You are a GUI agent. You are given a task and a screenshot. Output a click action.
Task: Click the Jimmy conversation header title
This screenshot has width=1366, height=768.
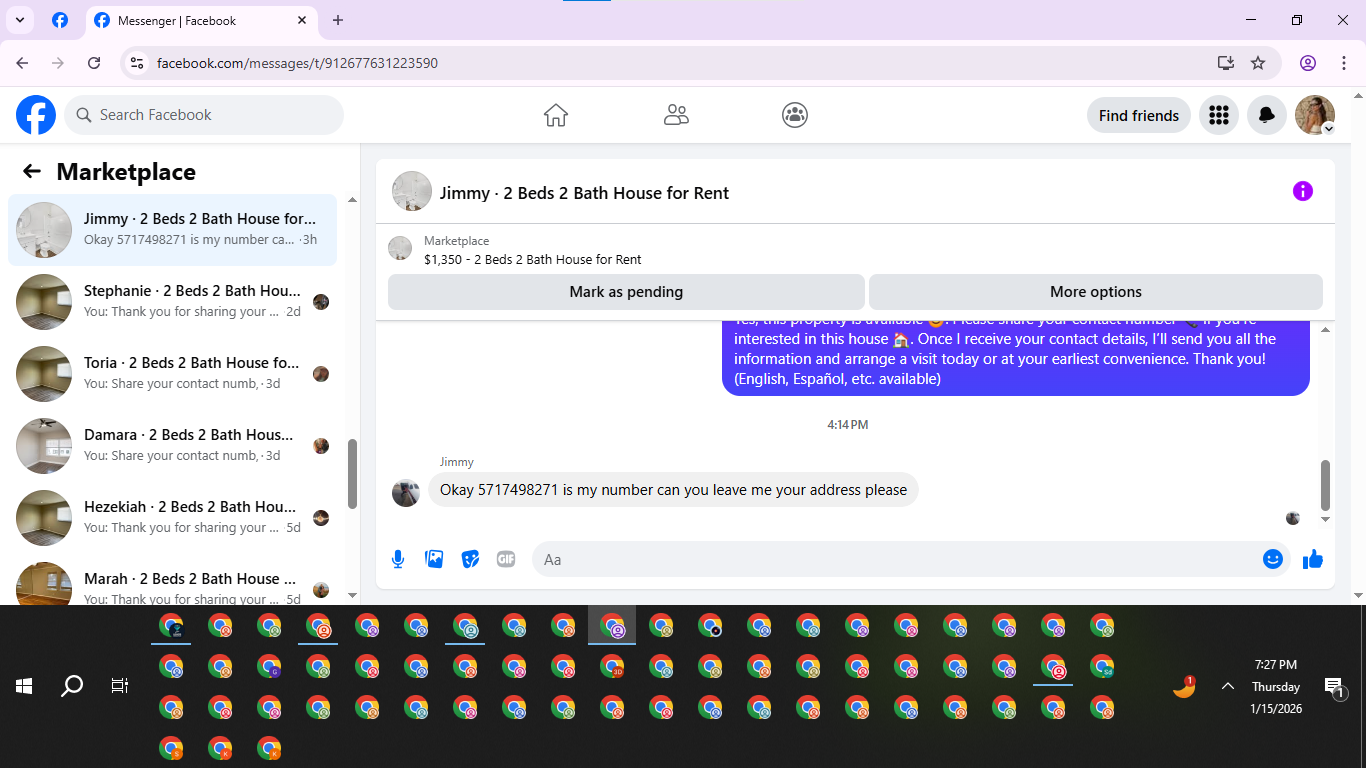[584, 193]
